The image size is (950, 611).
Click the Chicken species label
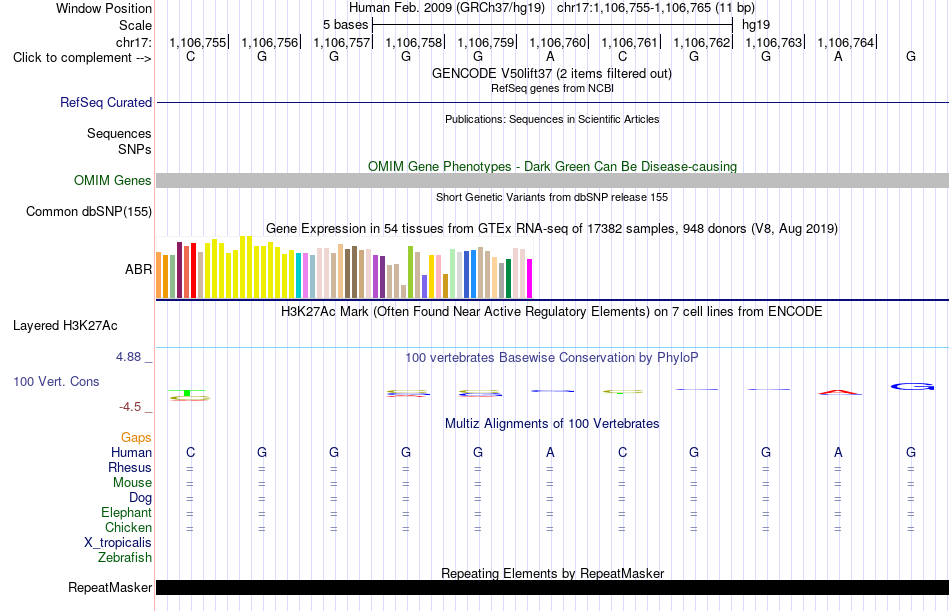coord(128,528)
